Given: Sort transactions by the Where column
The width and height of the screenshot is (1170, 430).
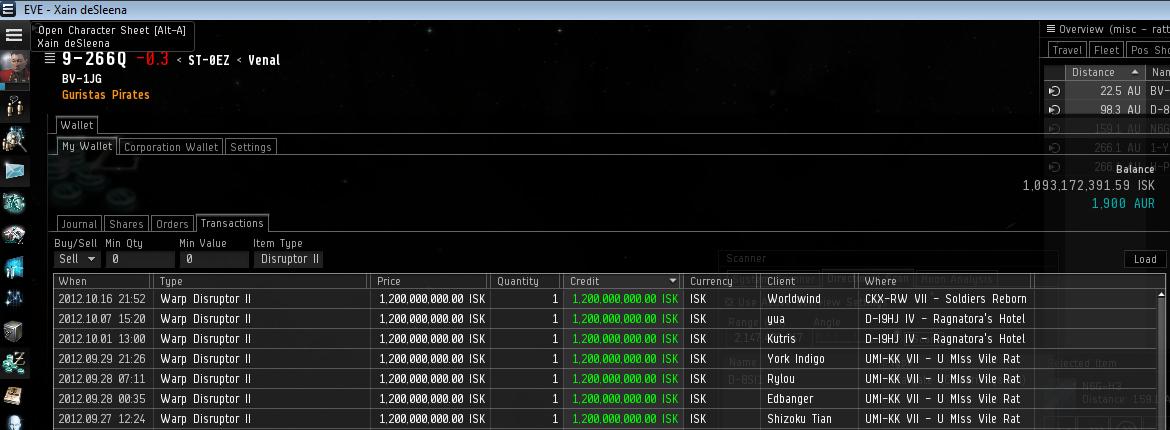Looking at the screenshot, I should point(944,281).
